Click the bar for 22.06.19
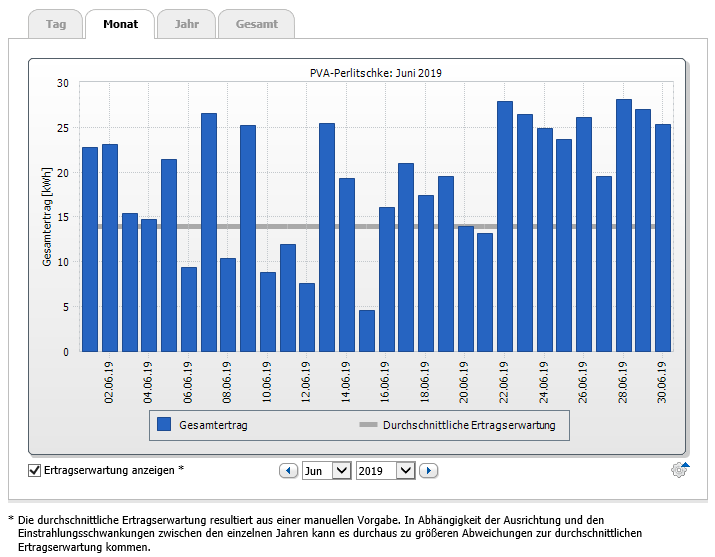This screenshot has width=715, height=557. pyautogui.click(x=505, y=227)
